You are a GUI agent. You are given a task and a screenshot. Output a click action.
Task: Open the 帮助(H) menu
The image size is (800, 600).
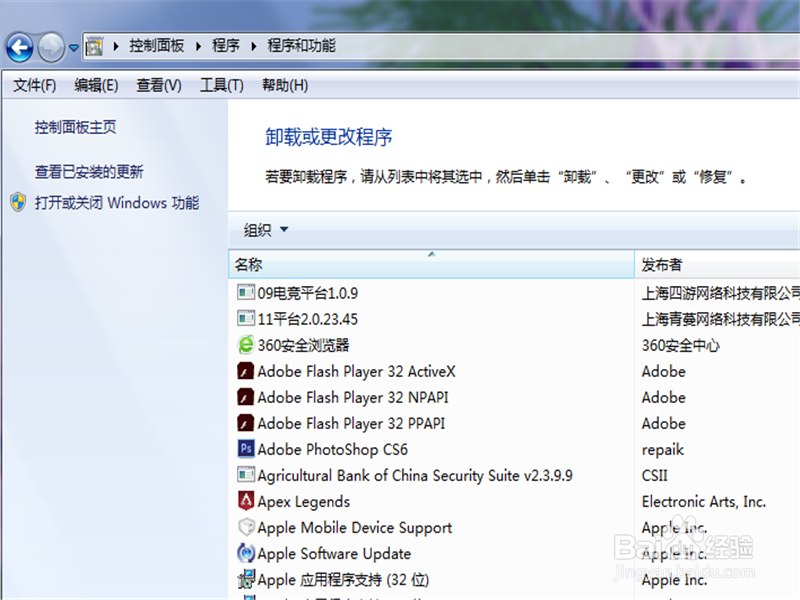(285, 85)
